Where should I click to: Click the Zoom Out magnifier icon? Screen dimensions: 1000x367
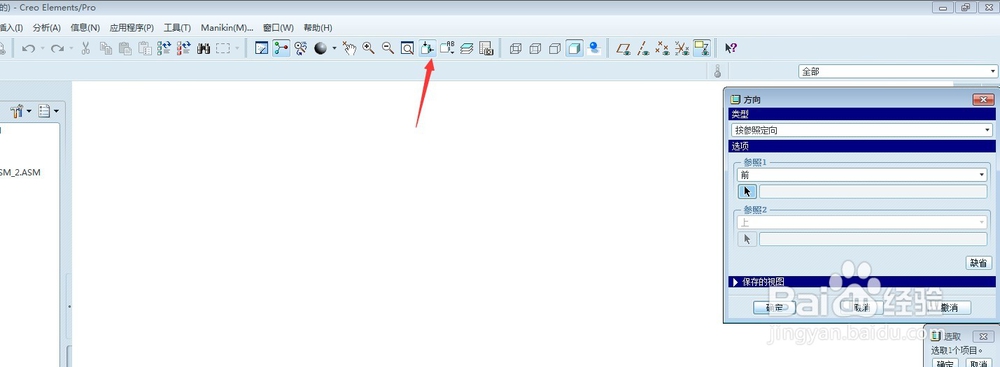coord(388,49)
